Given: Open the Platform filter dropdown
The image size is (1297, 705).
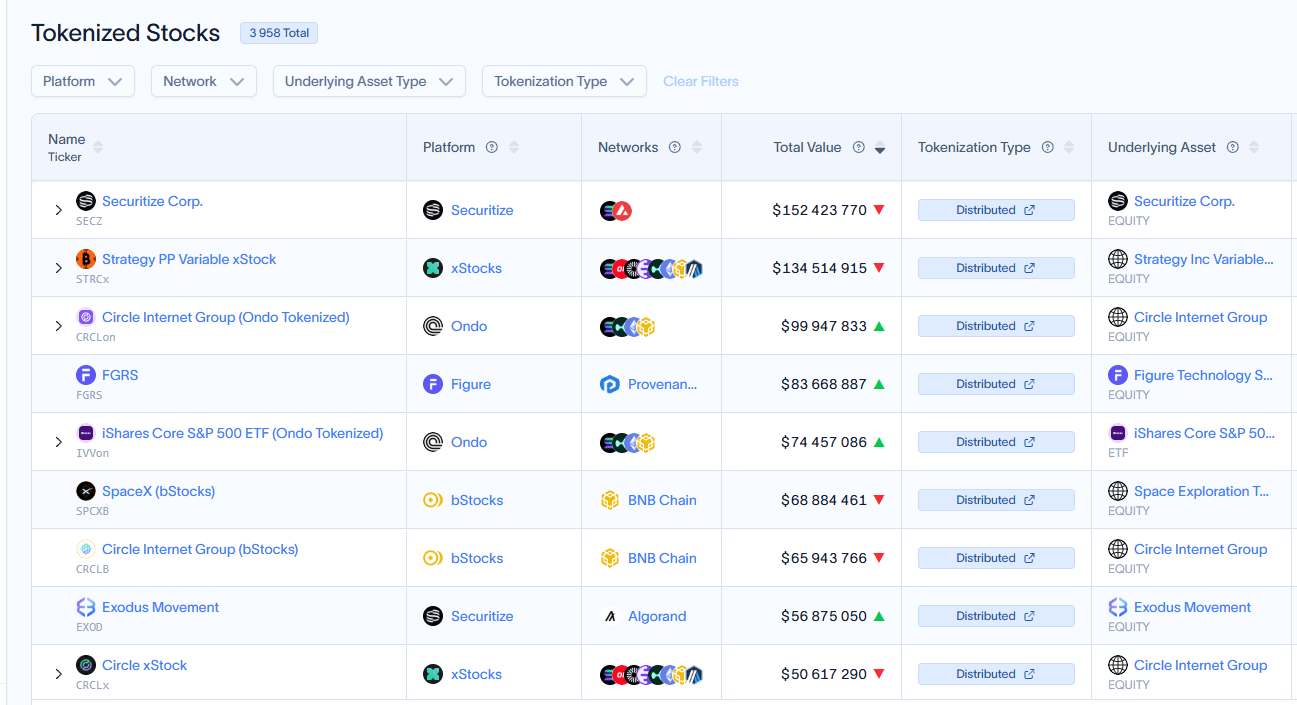Looking at the screenshot, I should [83, 81].
